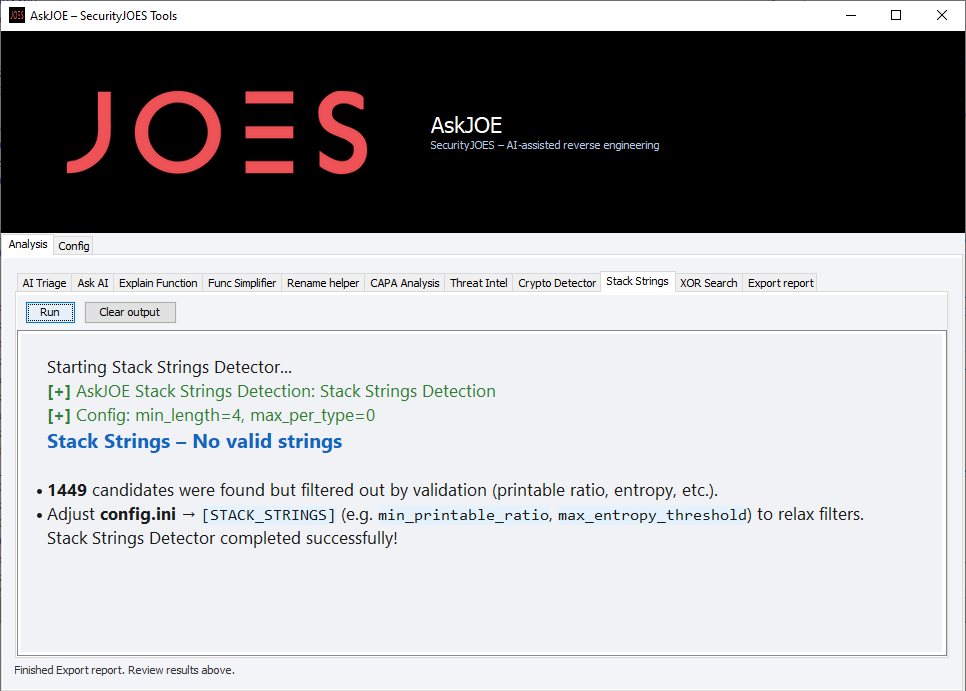Switch to XOR Search tab
This screenshot has width=966, height=691.
pyautogui.click(x=708, y=283)
